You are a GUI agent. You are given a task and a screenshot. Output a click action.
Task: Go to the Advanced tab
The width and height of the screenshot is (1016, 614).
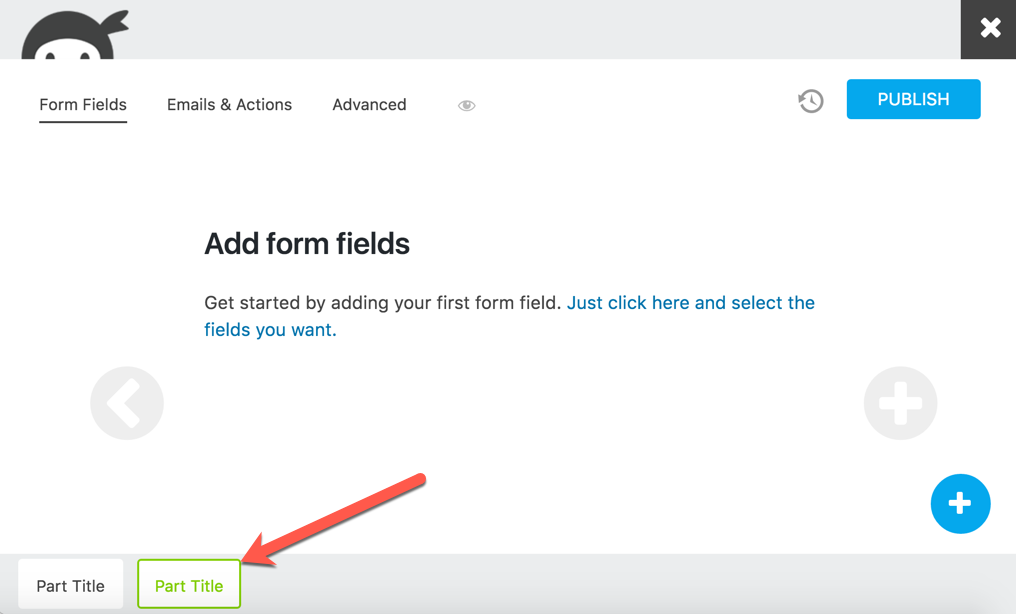coord(369,105)
